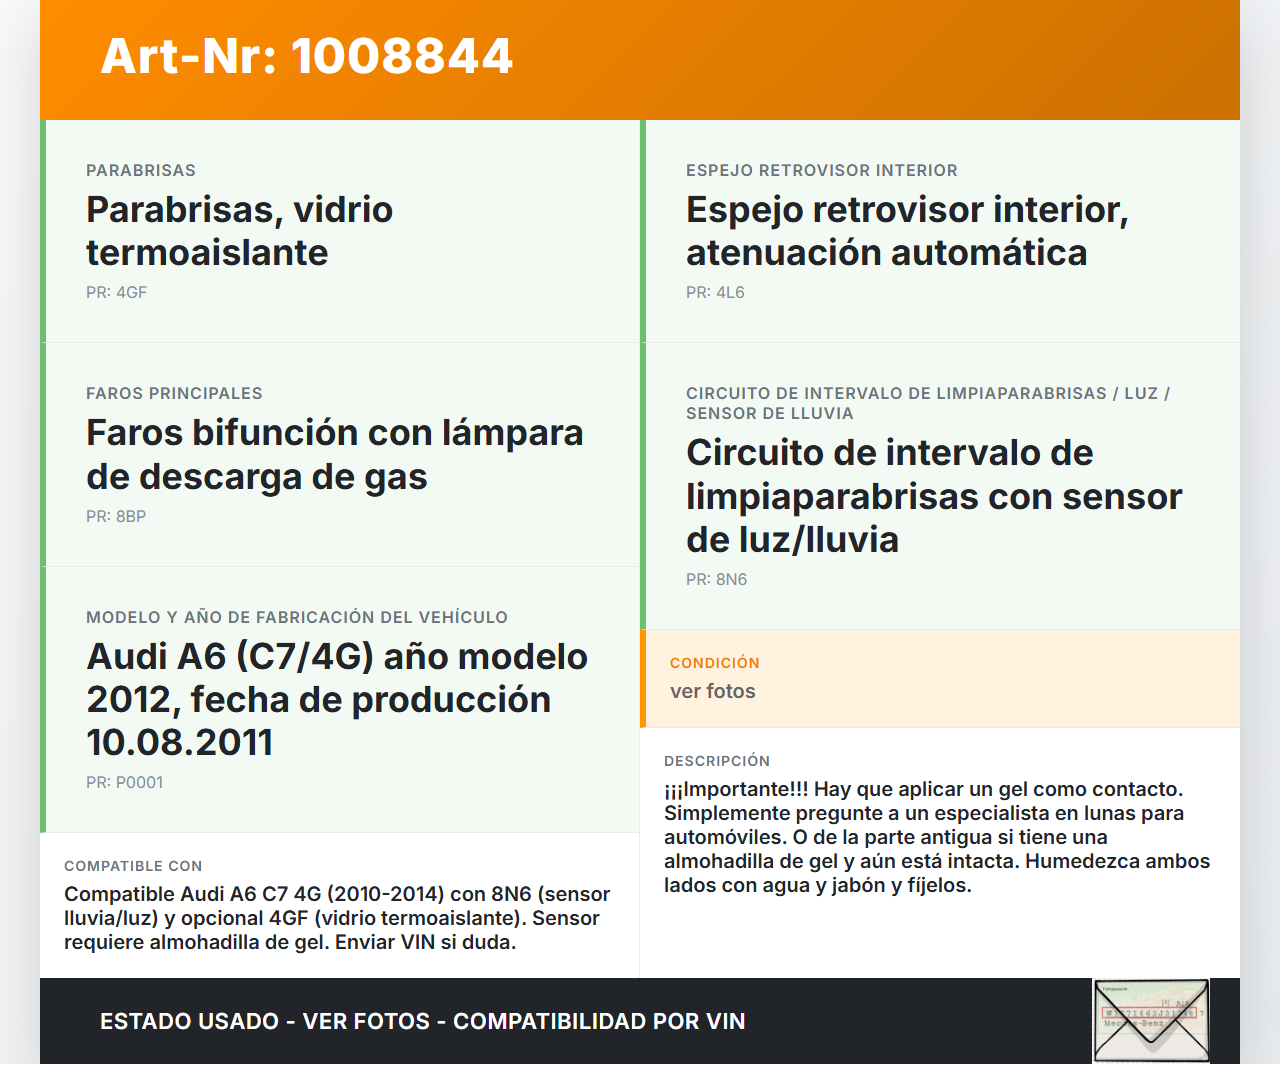The height and width of the screenshot is (1065, 1280).
Task: Click the COMPATIBLE CON section label
Action: (133, 866)
